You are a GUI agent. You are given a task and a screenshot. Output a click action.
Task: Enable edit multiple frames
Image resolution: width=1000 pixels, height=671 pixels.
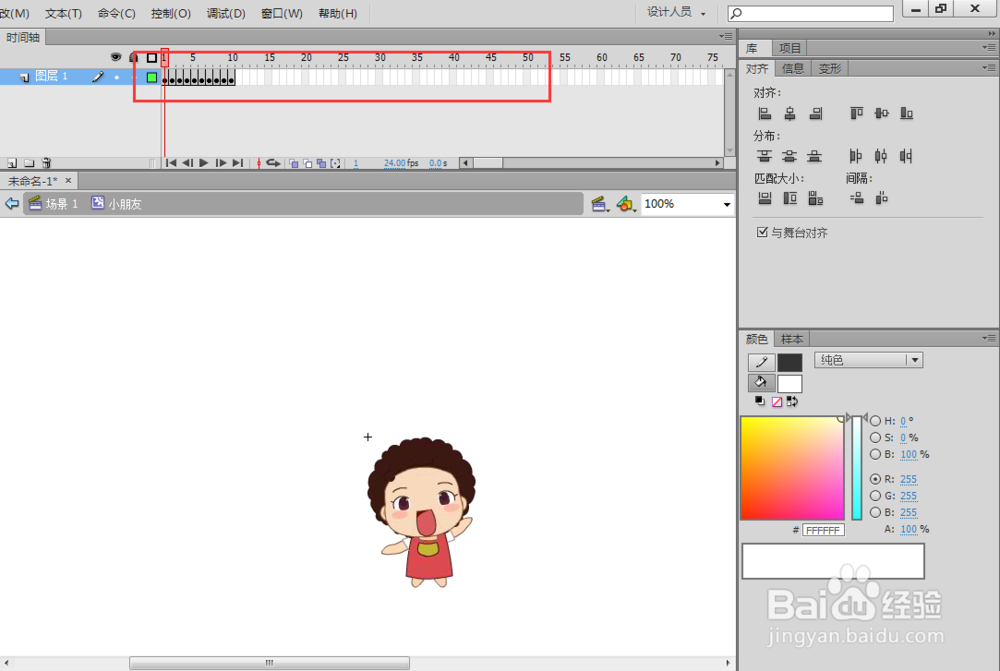pyautogui.click(x=321, y=163)
